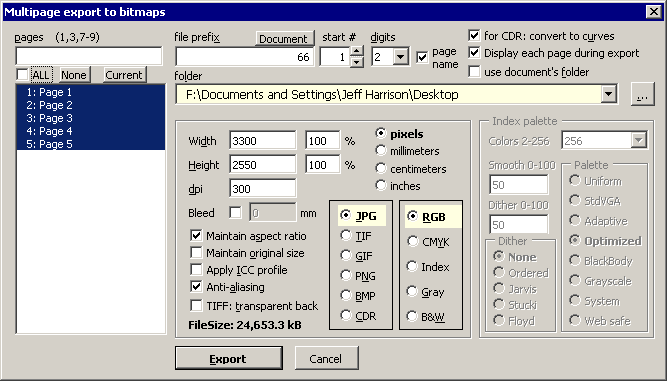The height and width of the screenshot is (381, 667).
Task: Close the Multipage export dialog
Action: point(654,11)
